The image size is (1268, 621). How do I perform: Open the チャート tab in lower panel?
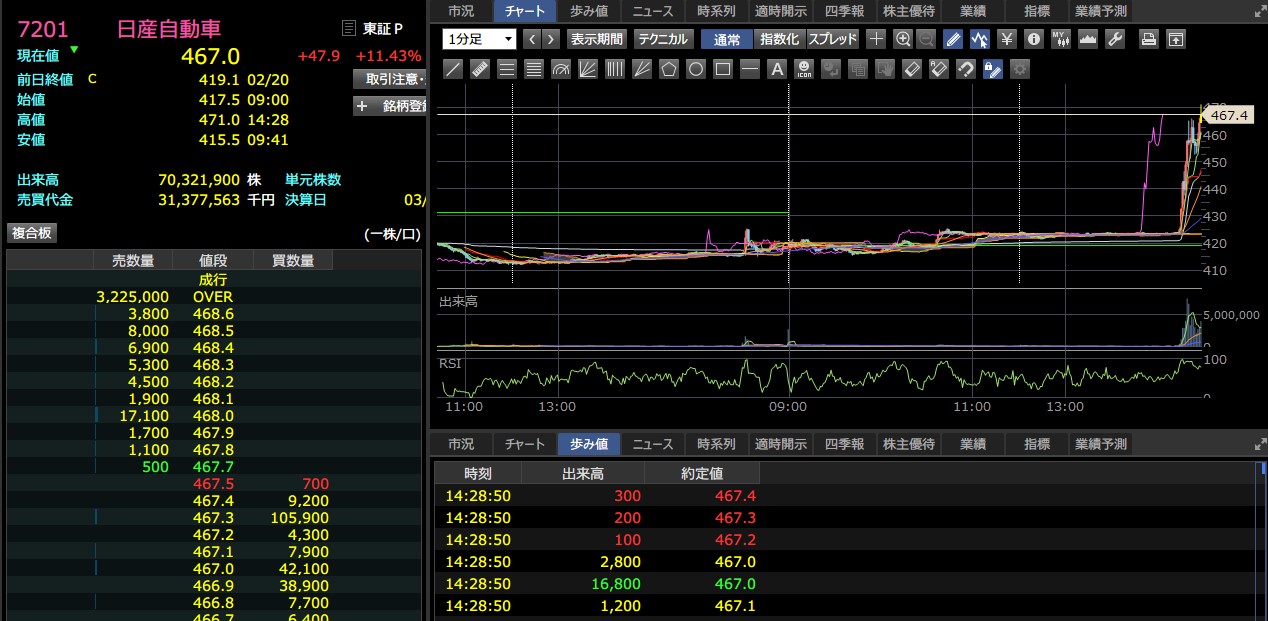[525, 444]
